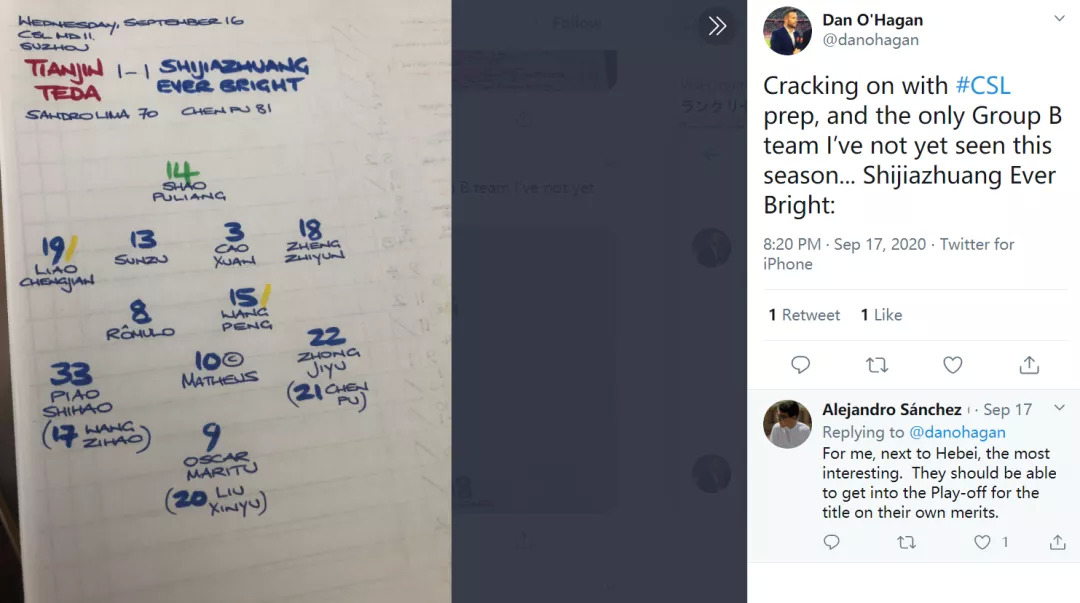Open the handwritten lineup notes photo

coord(226,301)
